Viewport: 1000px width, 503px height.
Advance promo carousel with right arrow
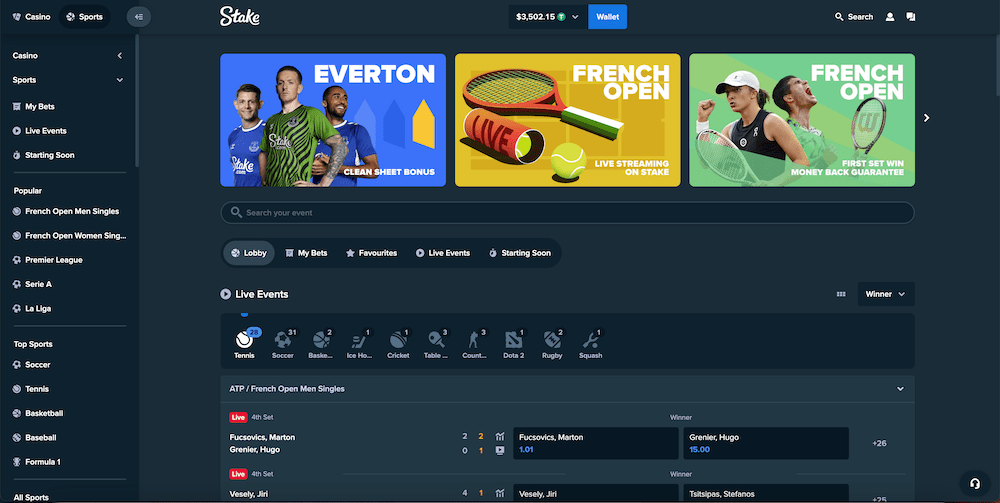point(927,118)
